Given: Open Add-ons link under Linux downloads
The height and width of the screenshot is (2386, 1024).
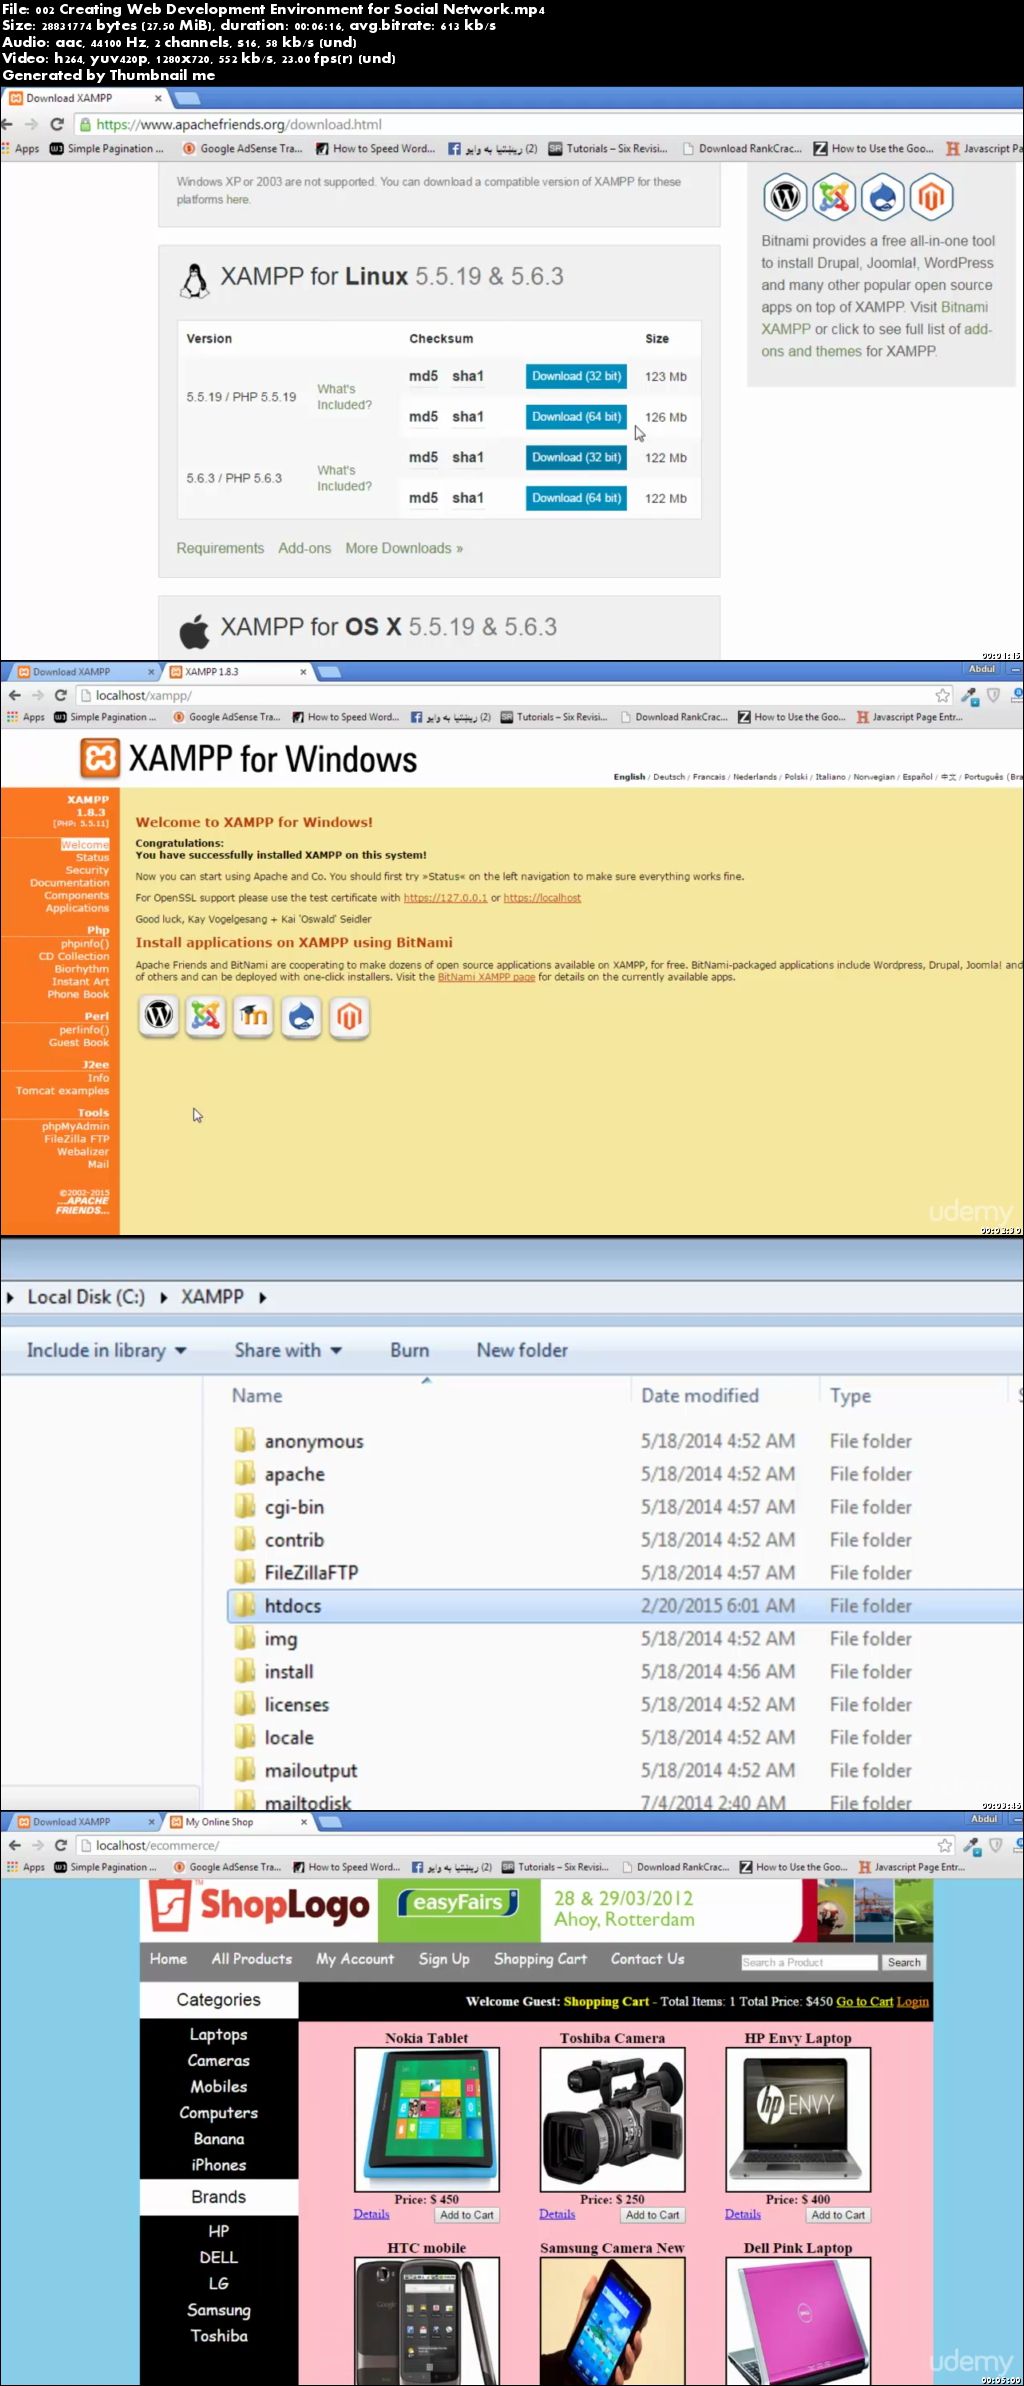Looking at the screenshot, I should 305,548.
